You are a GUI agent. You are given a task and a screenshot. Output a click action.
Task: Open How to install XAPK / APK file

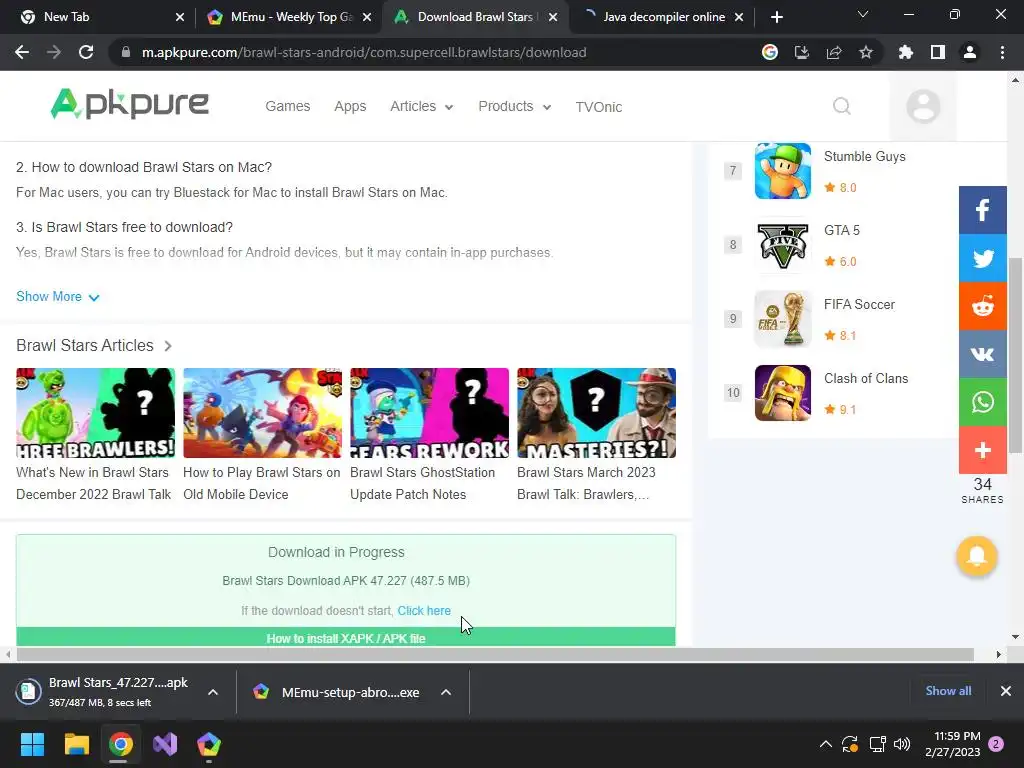pyautogui.click(x=345, y=638)
